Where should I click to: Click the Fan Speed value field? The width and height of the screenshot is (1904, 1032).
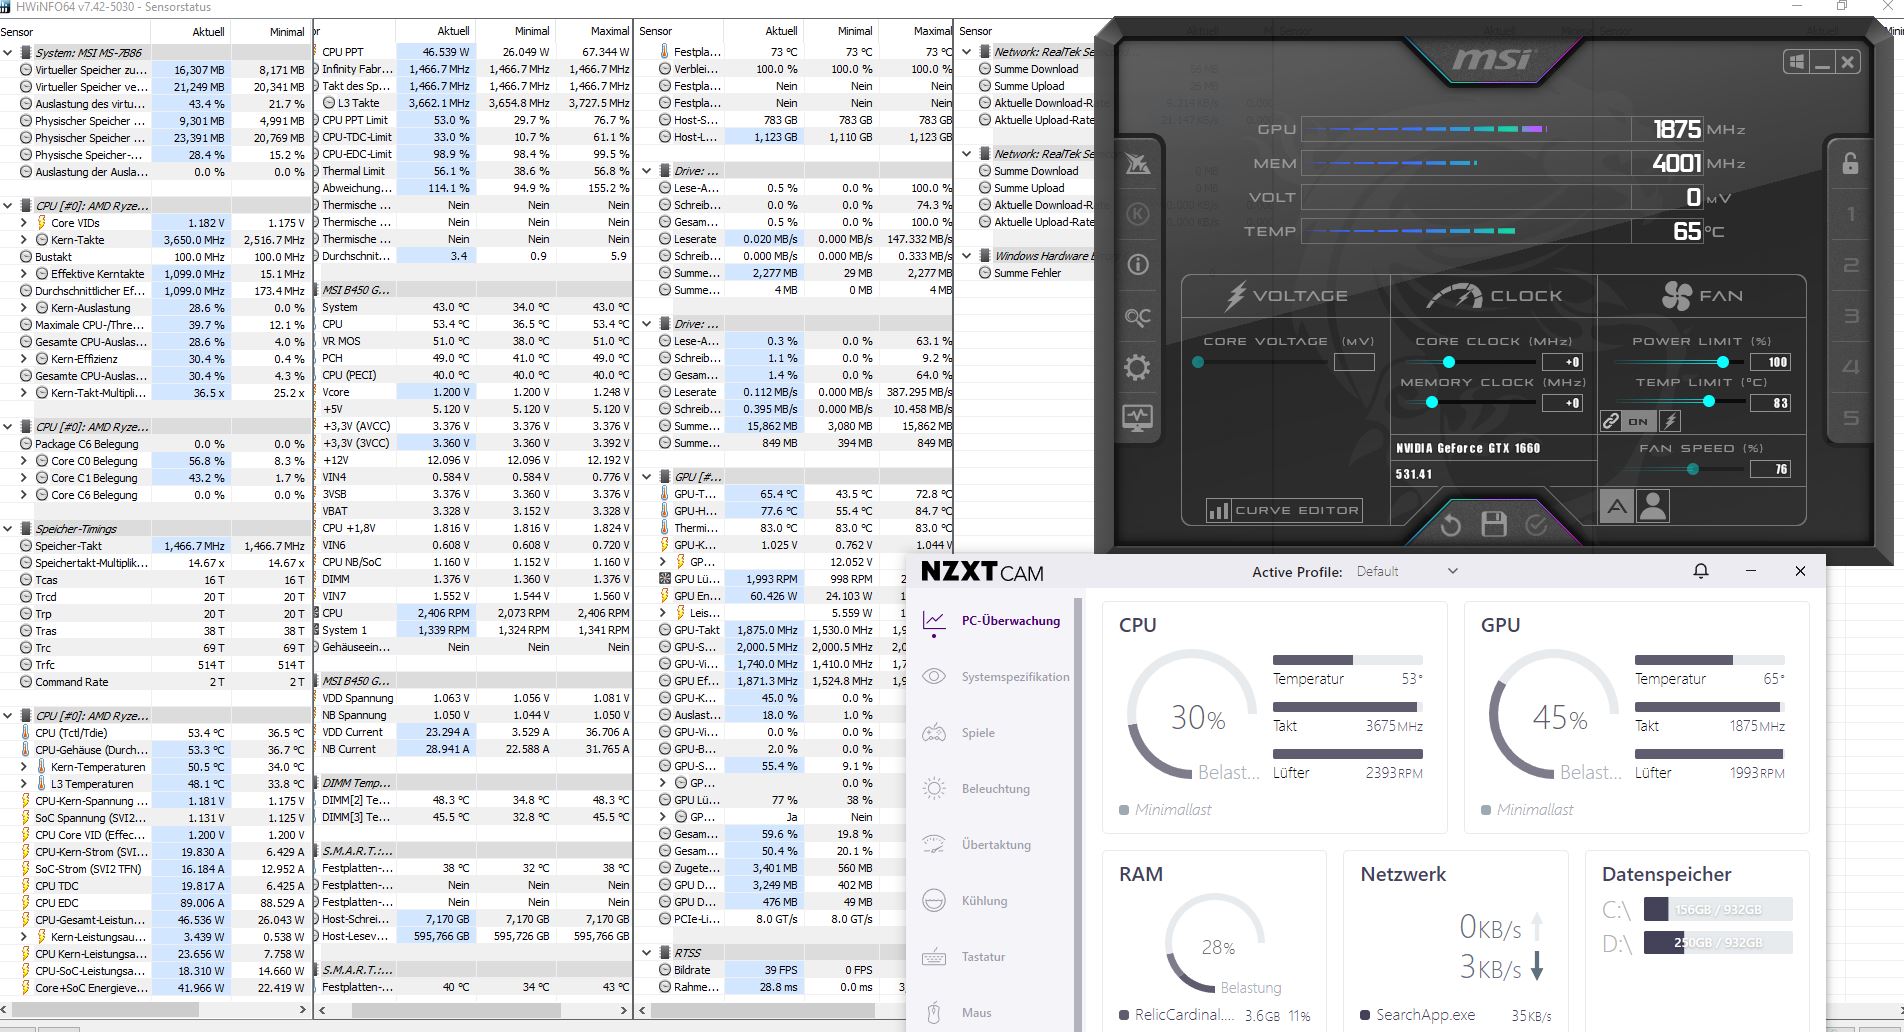point(1770,469)
